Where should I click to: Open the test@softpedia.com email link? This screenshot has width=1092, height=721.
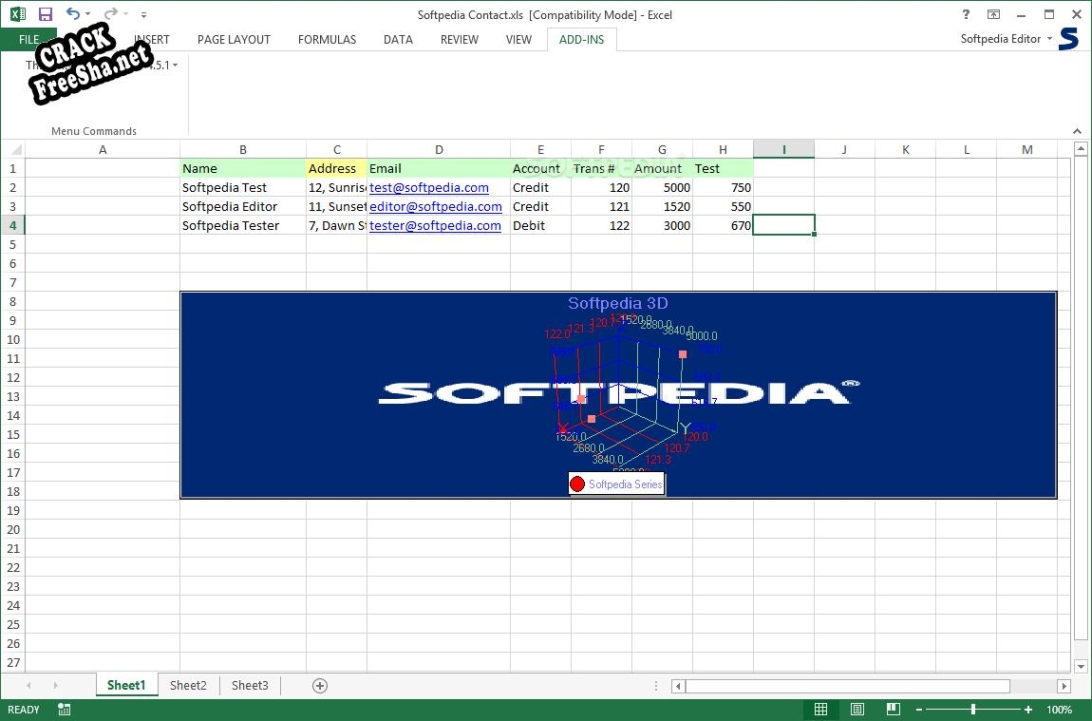pos(429,187)
